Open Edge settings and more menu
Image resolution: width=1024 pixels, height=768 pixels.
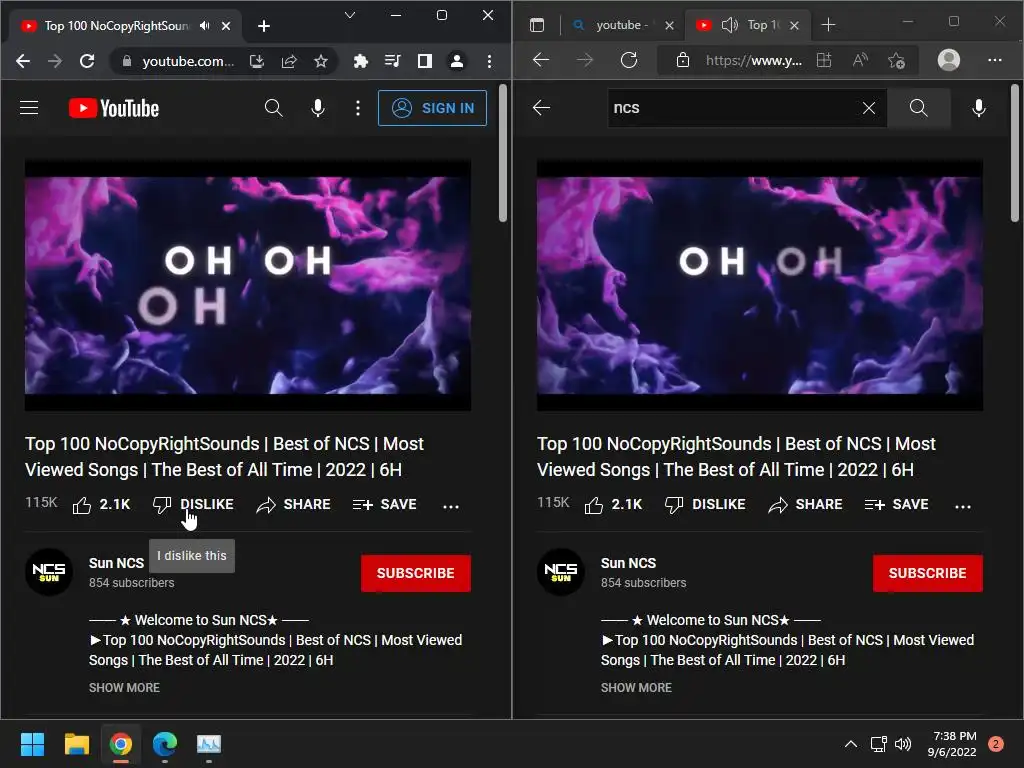[995, 60]
